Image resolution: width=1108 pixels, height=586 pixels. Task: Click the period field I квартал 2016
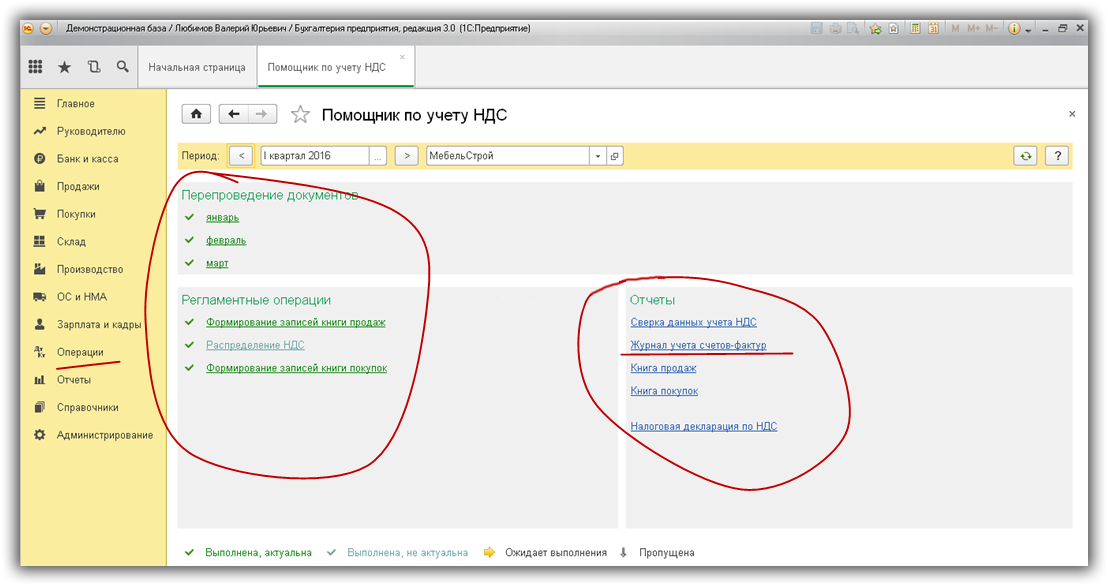(x=314, y=156)
